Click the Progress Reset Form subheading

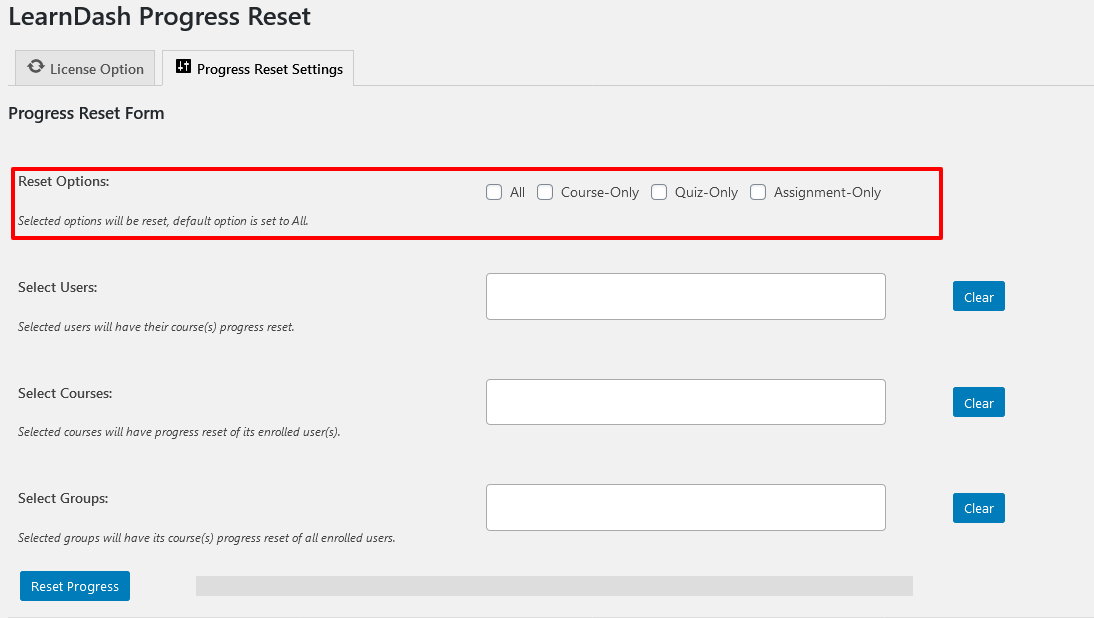(86, 113)
